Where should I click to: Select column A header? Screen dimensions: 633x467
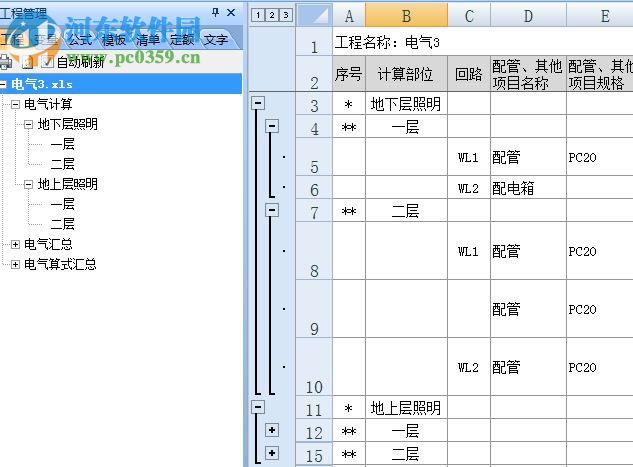pos(349,16)
